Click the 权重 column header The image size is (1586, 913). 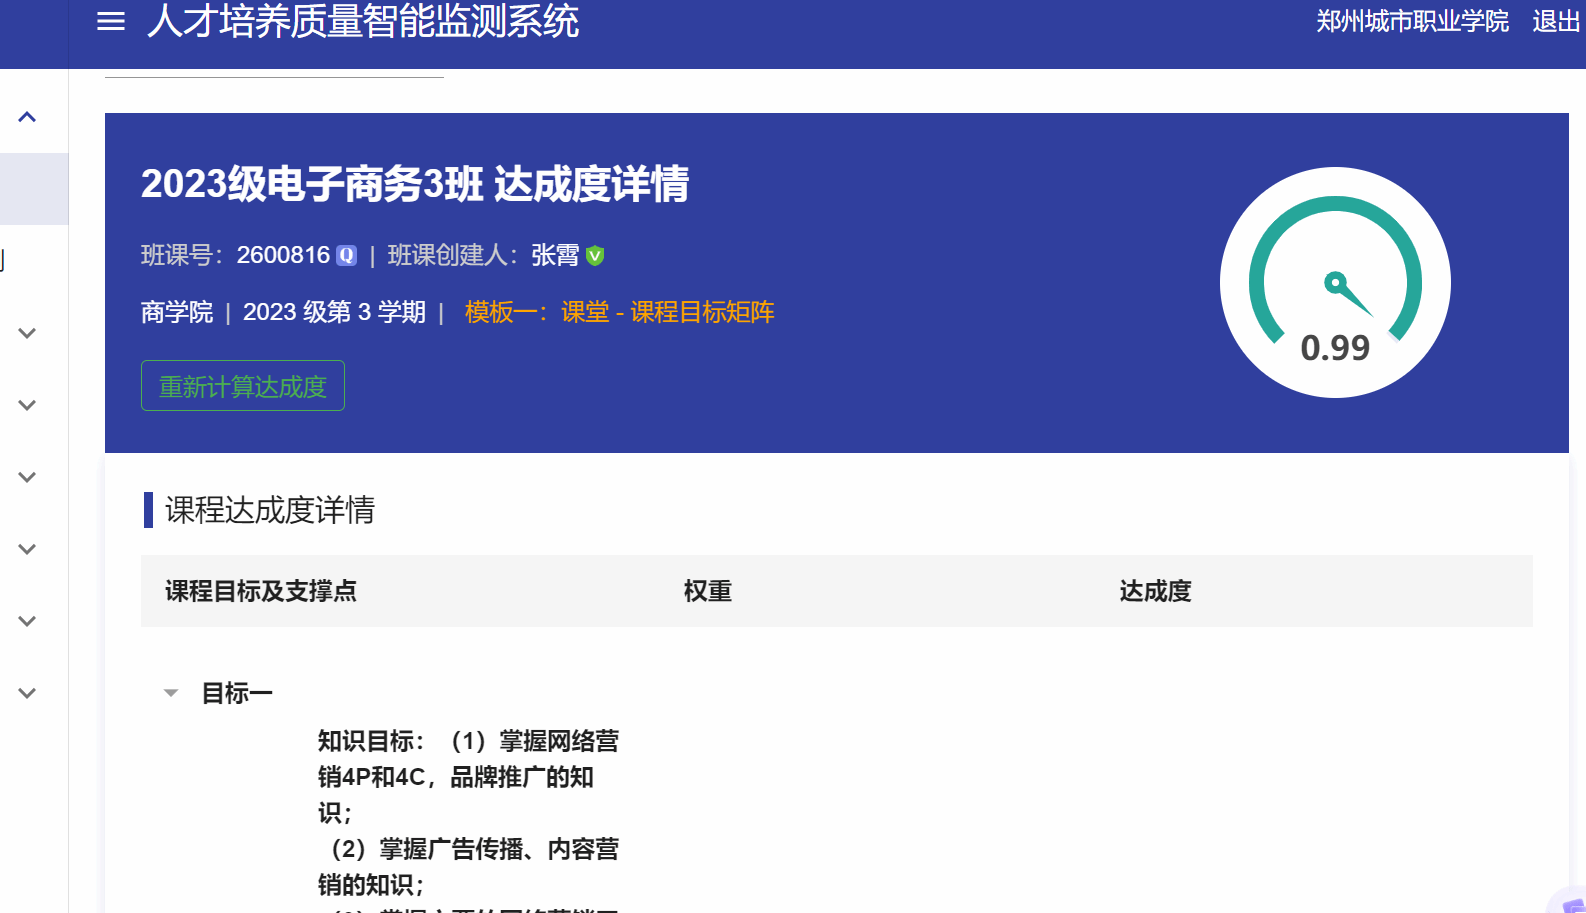click(x=708, y=591)
